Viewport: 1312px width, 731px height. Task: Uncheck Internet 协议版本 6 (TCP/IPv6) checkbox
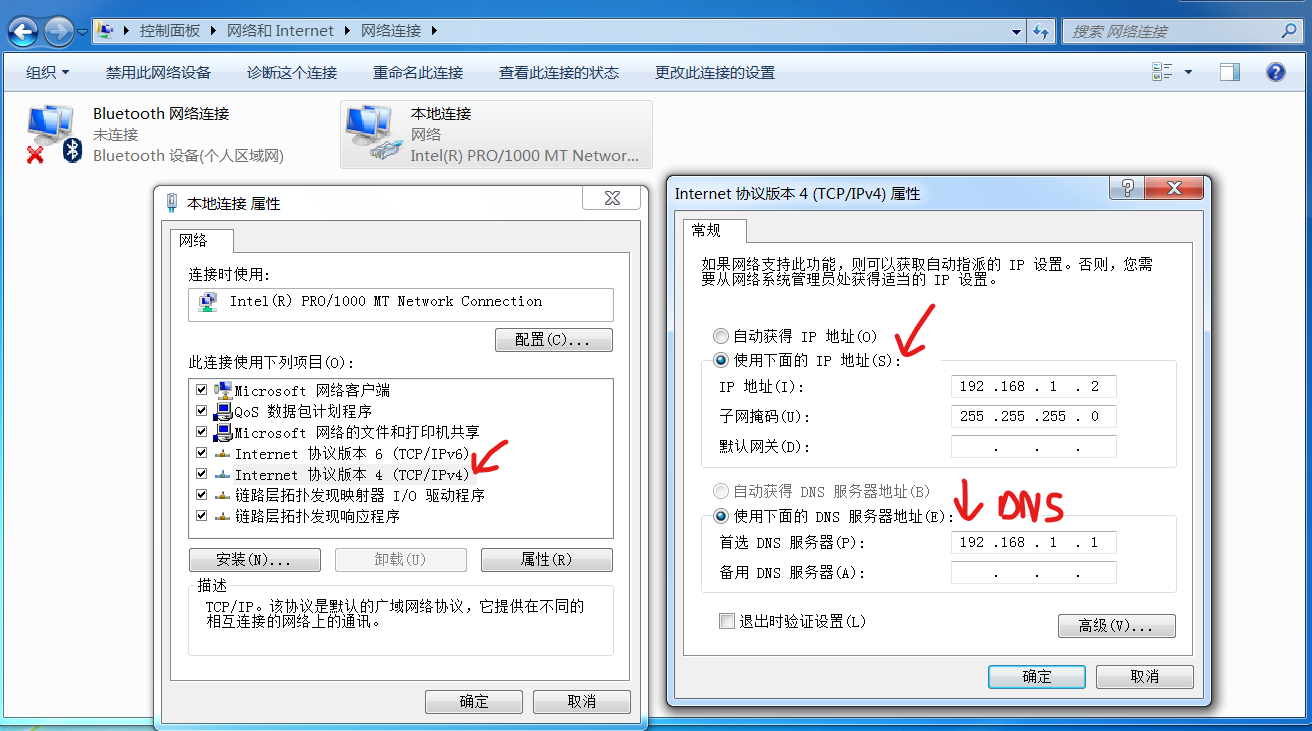coord(202,453)
